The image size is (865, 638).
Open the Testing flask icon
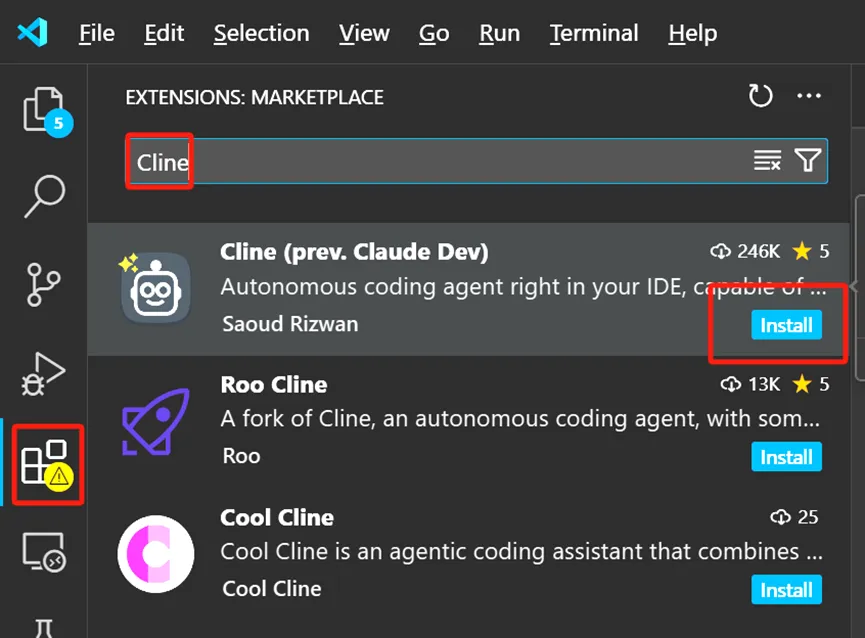click(x=44, y=629)
